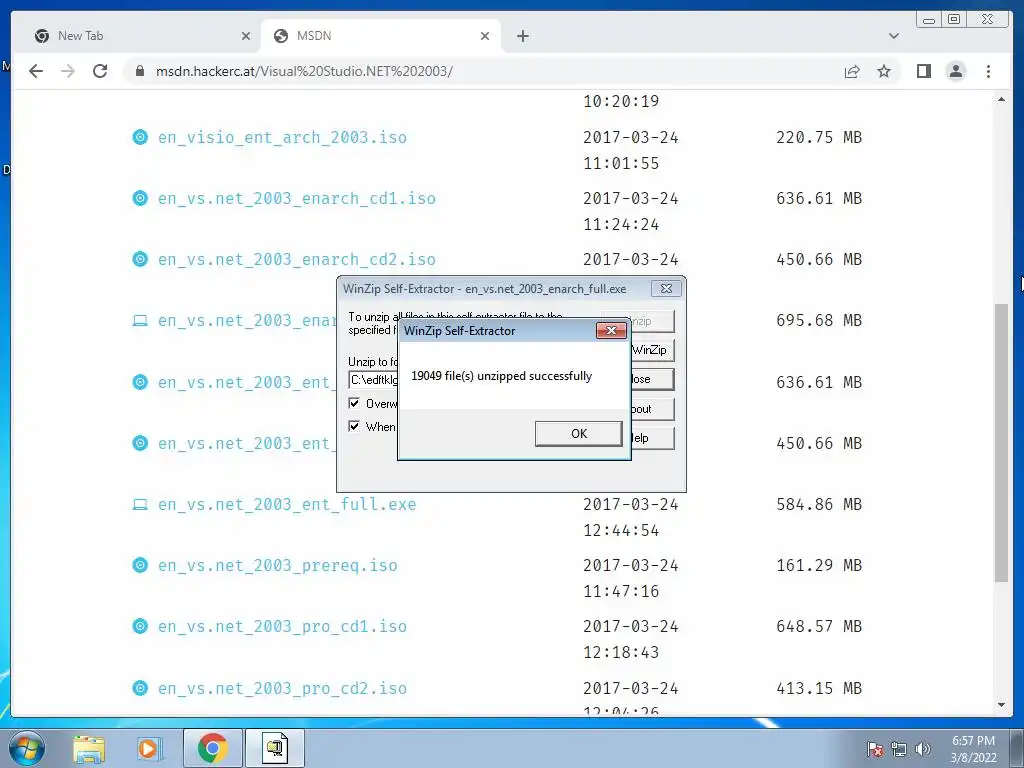Open en_vs.net_2003_ent_full.exe link
Image resolution: width=1024 pixels, height=768 pixels.
(287, 505)
